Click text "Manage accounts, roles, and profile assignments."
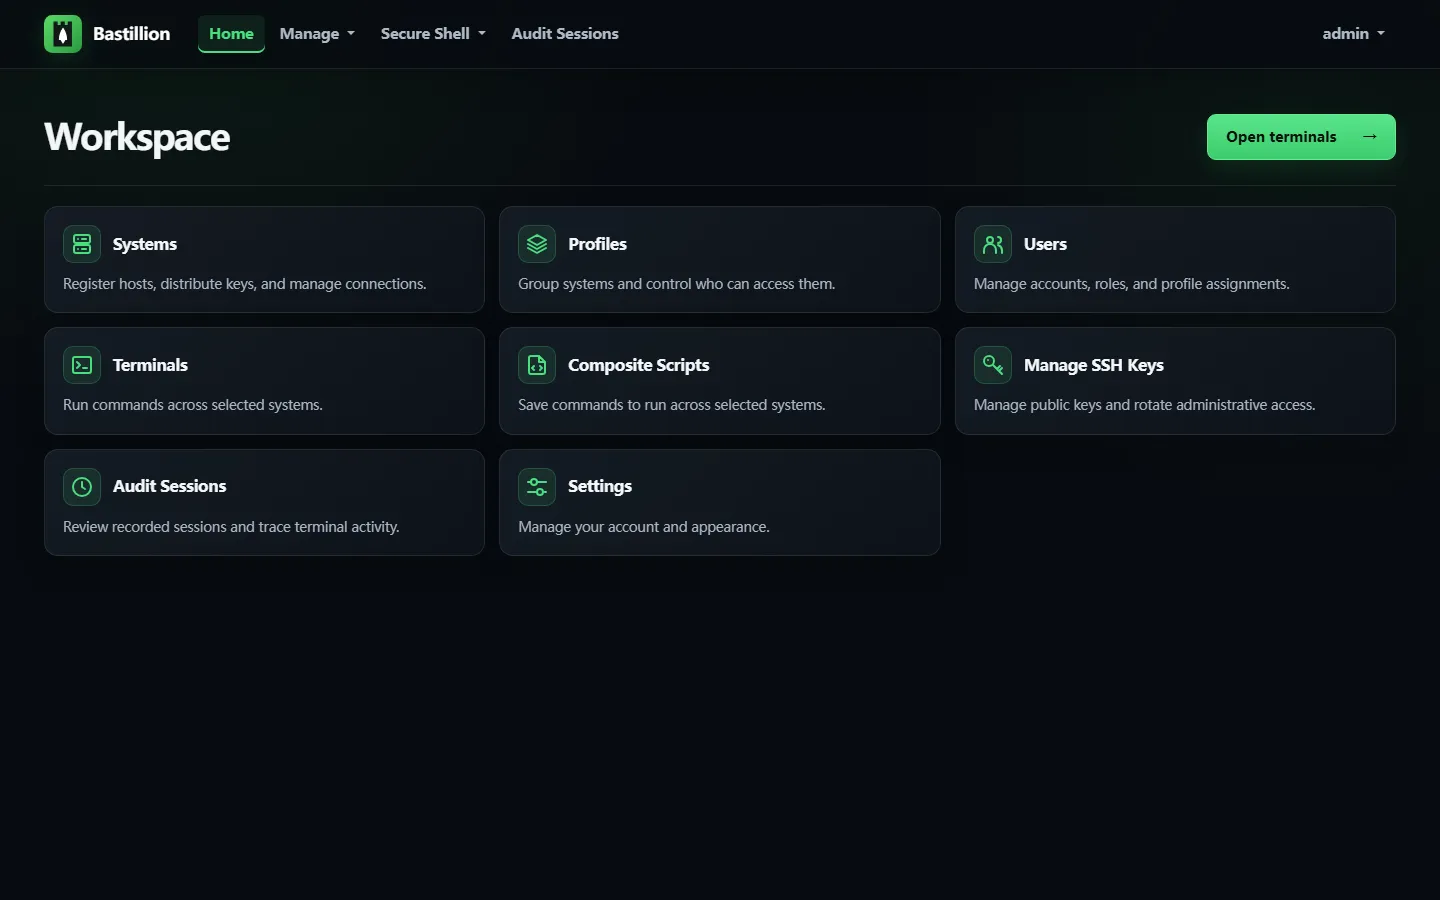Screen dimensions: 1440x900 tap(1132, 284)
